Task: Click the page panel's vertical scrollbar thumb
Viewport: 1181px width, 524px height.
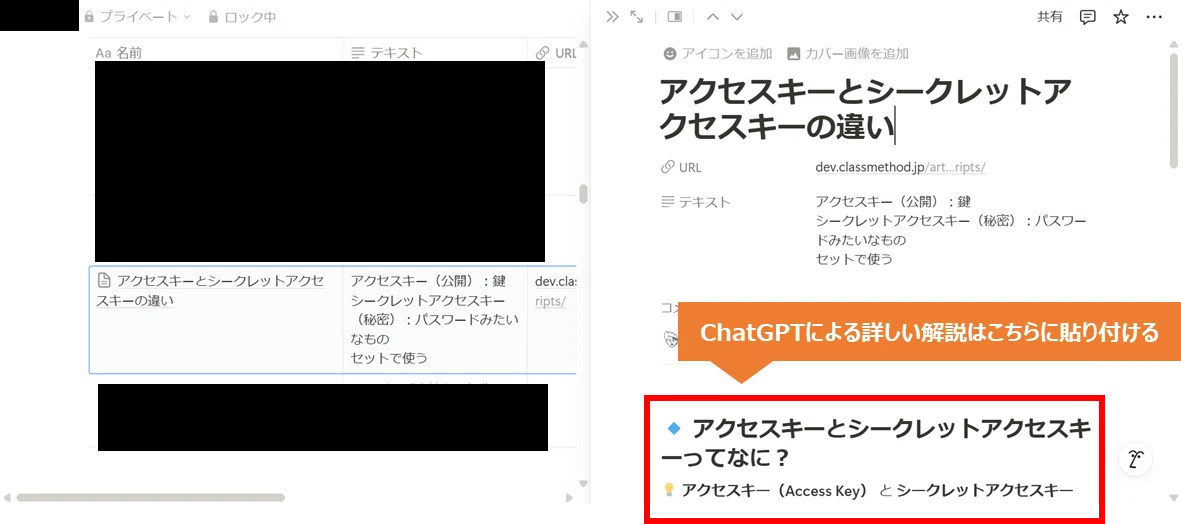Action: 1173,110
